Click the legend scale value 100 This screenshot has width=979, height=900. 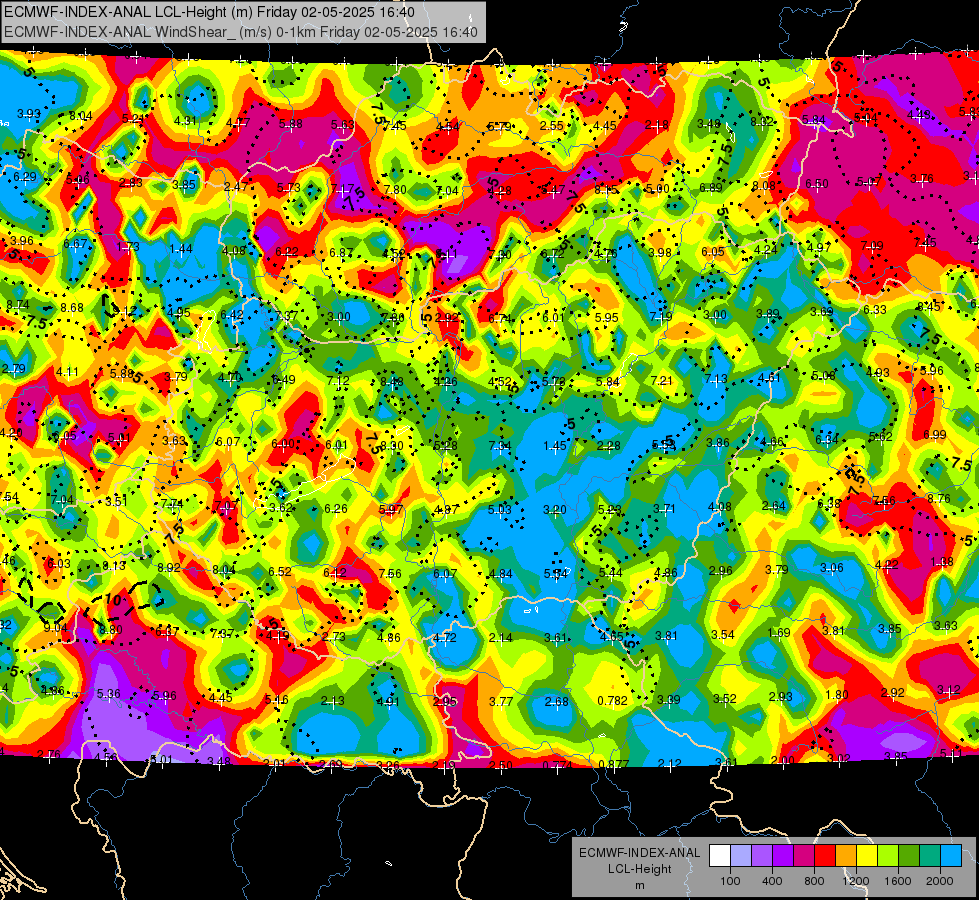coord(730,881)
